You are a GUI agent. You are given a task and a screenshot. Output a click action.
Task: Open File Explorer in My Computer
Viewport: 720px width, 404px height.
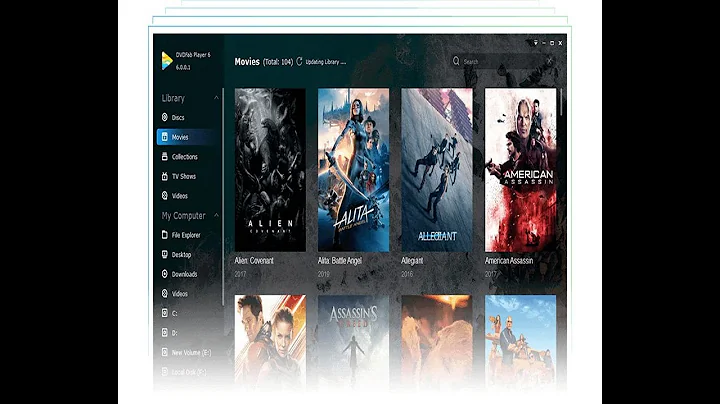[x=186, y=235]
